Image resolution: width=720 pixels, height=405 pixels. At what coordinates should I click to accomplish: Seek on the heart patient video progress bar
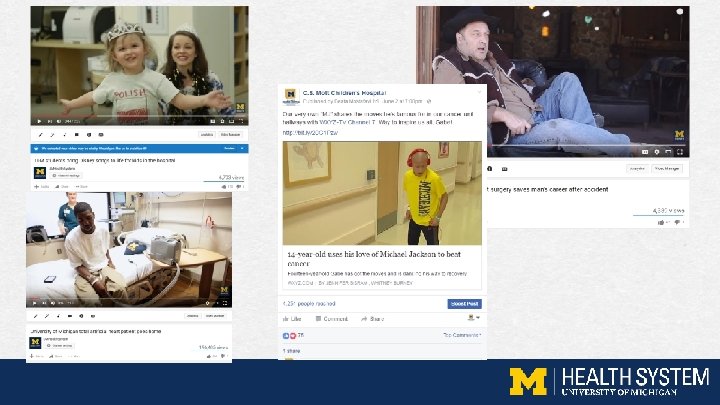click(x=129, y=299)
